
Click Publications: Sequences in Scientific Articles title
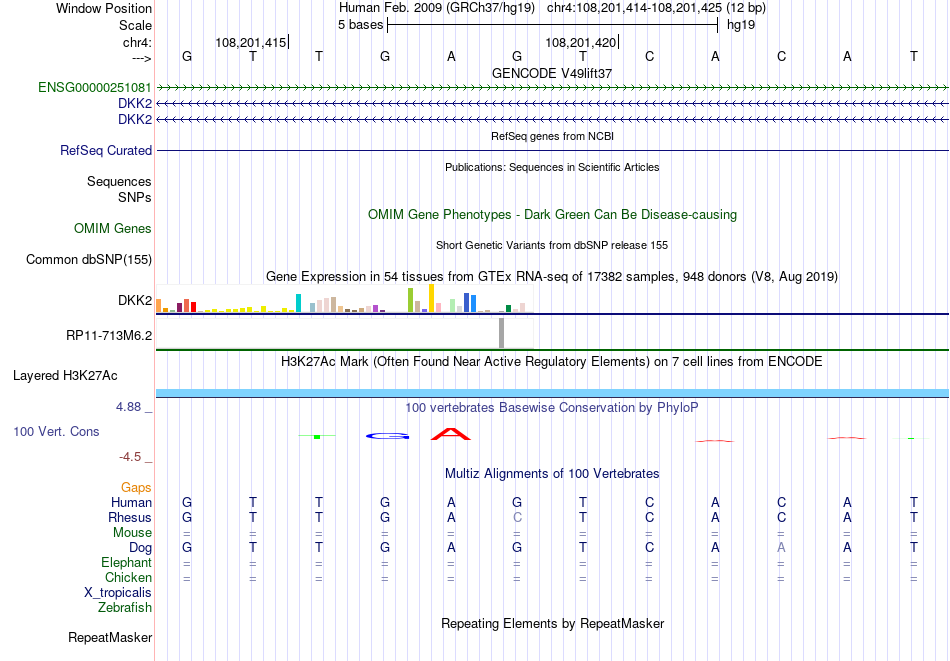pyautogui.click(x=552, y=167)
